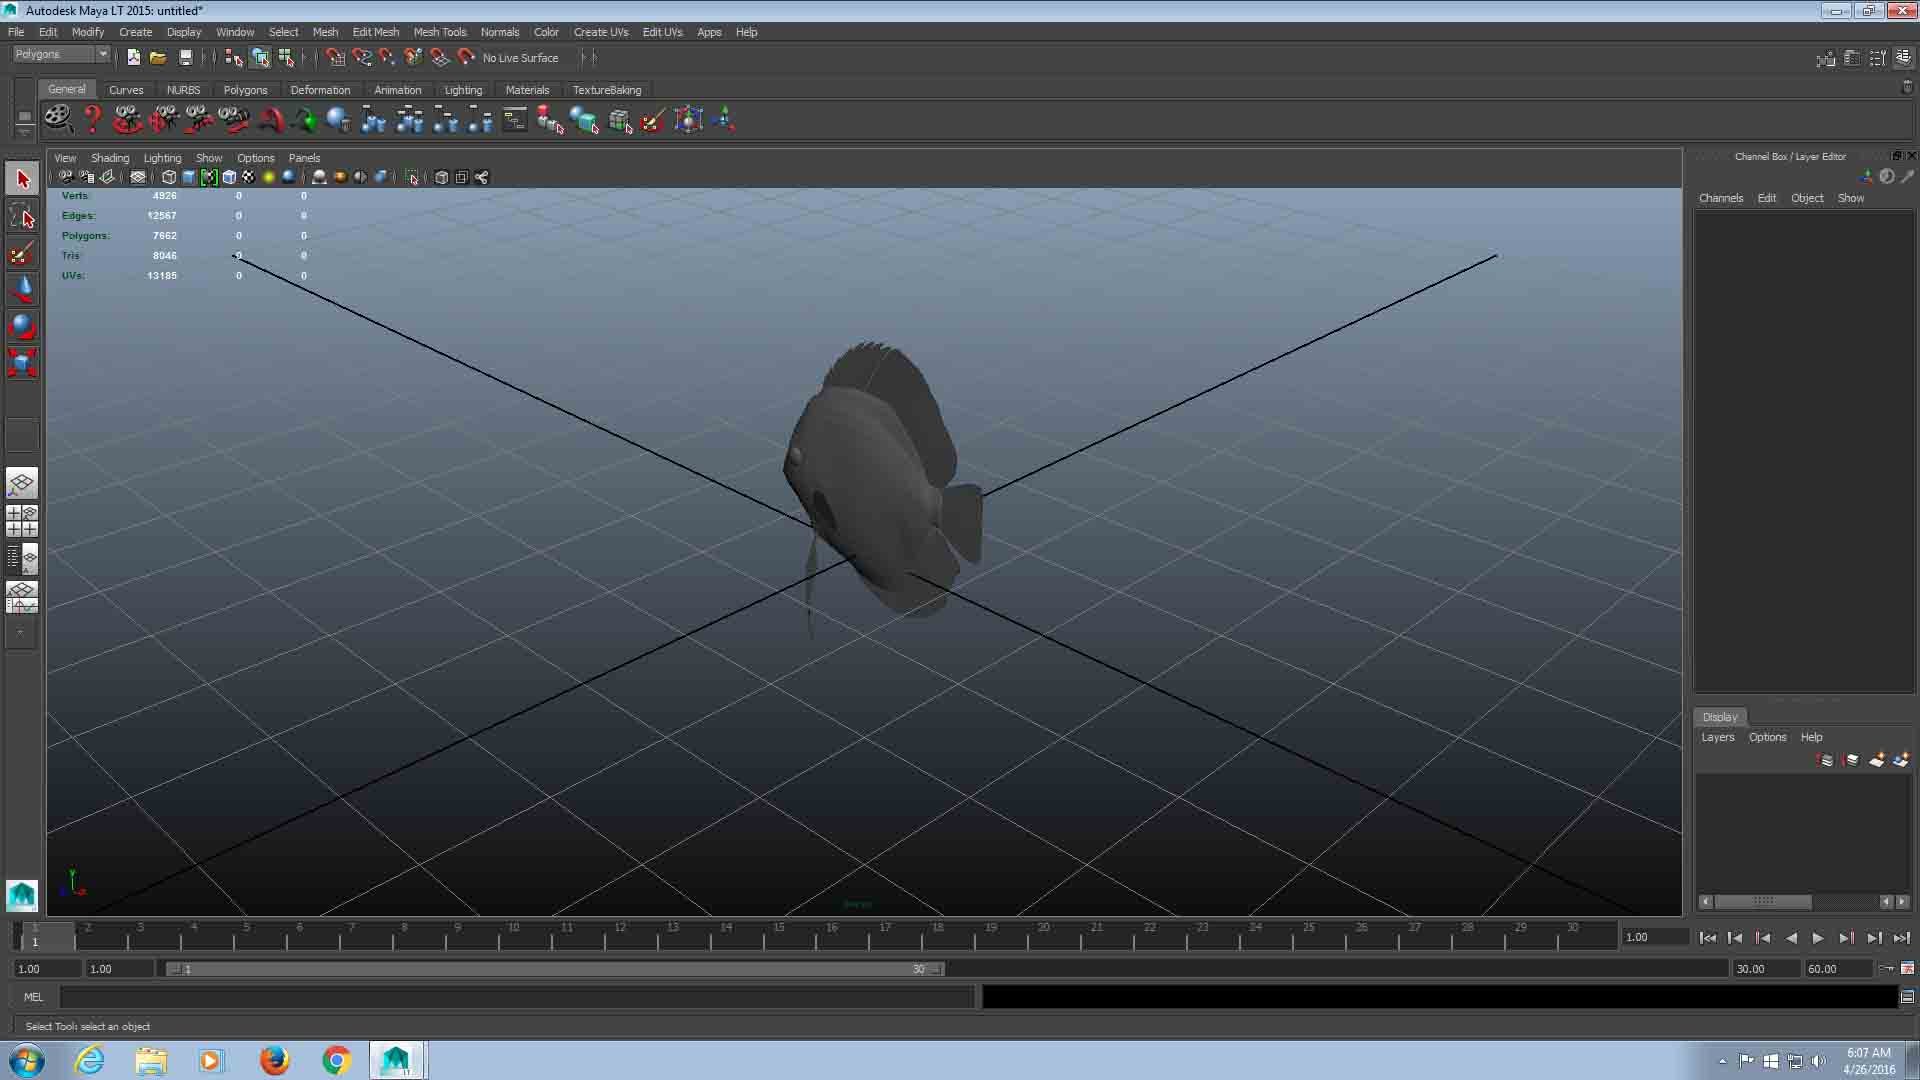Enable Snap to grids magnet icon
Image resolution: width=1920 pixels, height=1080 pixels.
pos(335,58)
